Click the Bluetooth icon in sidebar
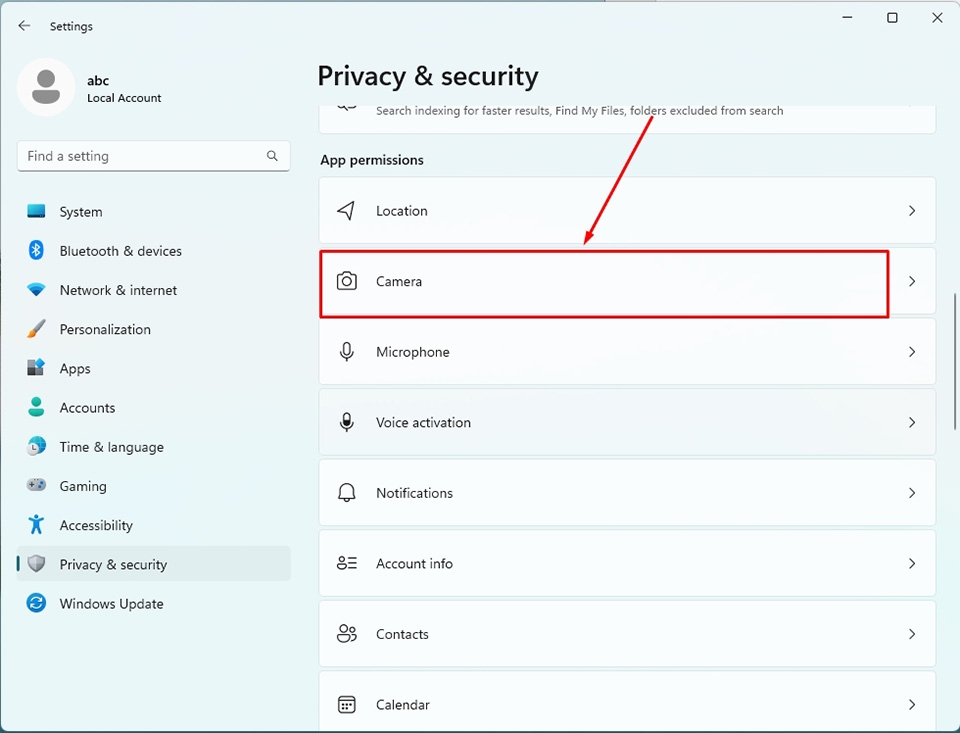This screenshot has width=960, height=733. pyautogui.click(x=36, y=250)
